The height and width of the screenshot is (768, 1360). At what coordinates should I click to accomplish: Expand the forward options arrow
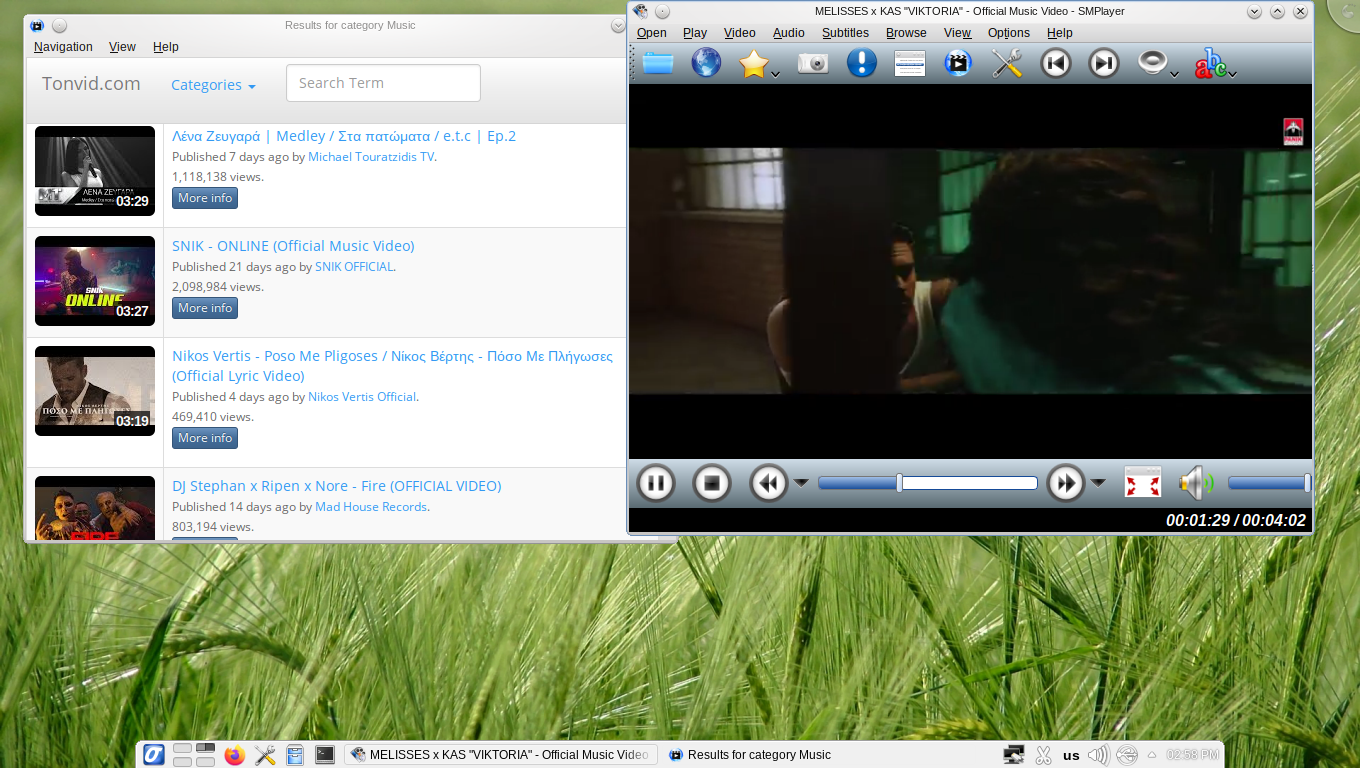(1098, 483)
